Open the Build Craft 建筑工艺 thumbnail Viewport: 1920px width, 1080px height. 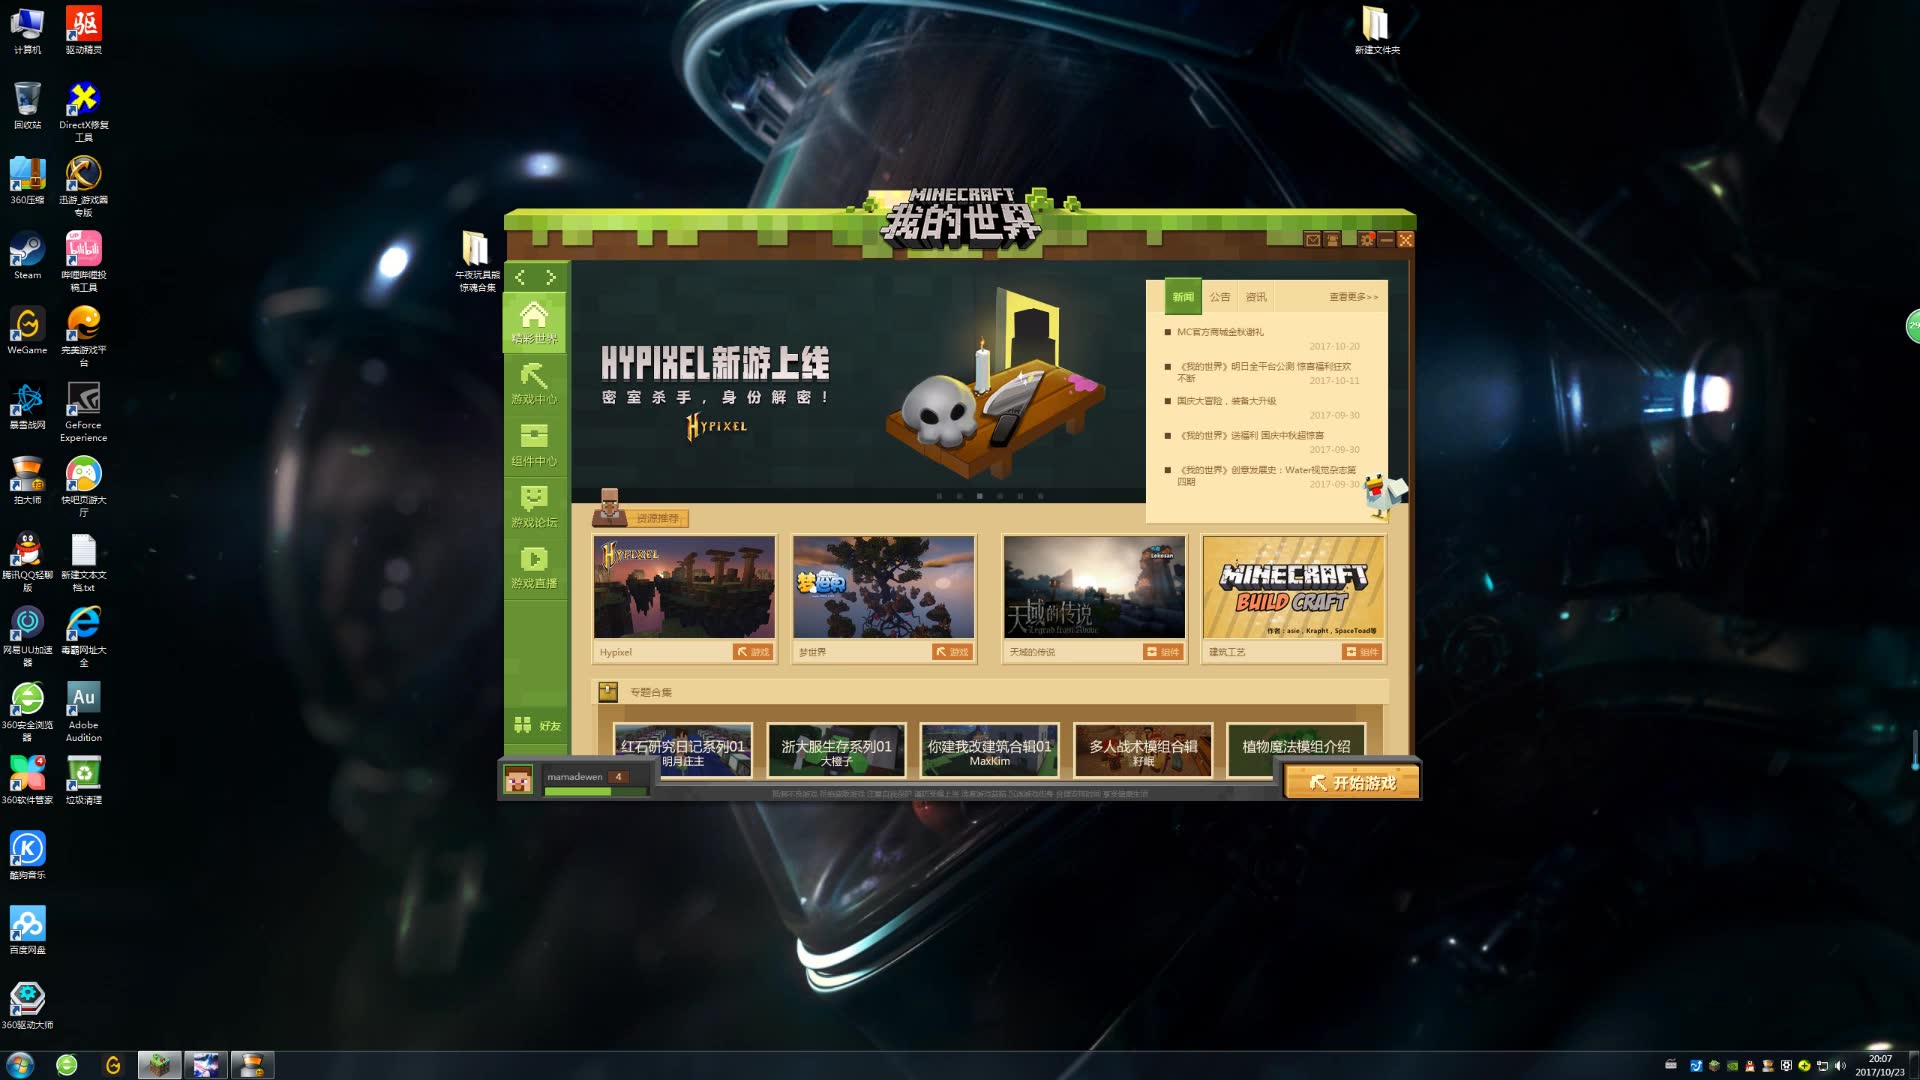[x=1293, y=588]
